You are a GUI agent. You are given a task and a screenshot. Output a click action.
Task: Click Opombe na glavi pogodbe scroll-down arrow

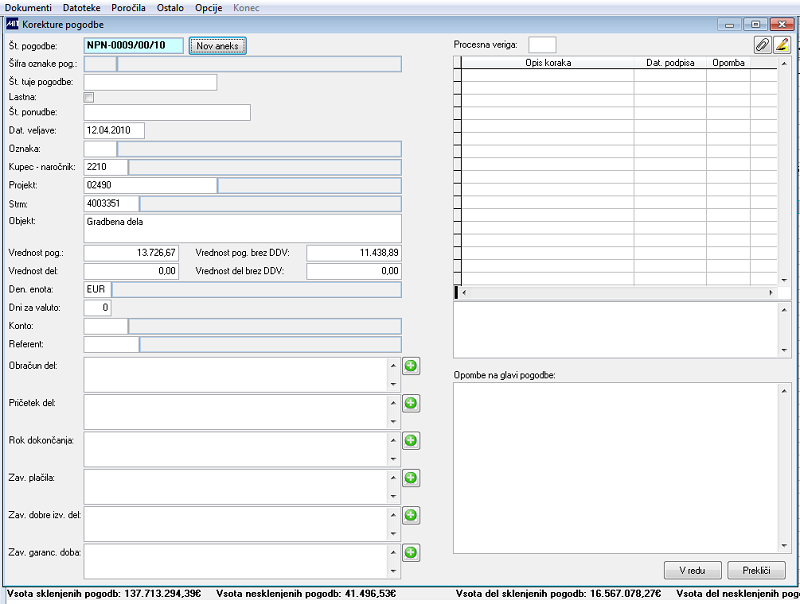[784, 546]
